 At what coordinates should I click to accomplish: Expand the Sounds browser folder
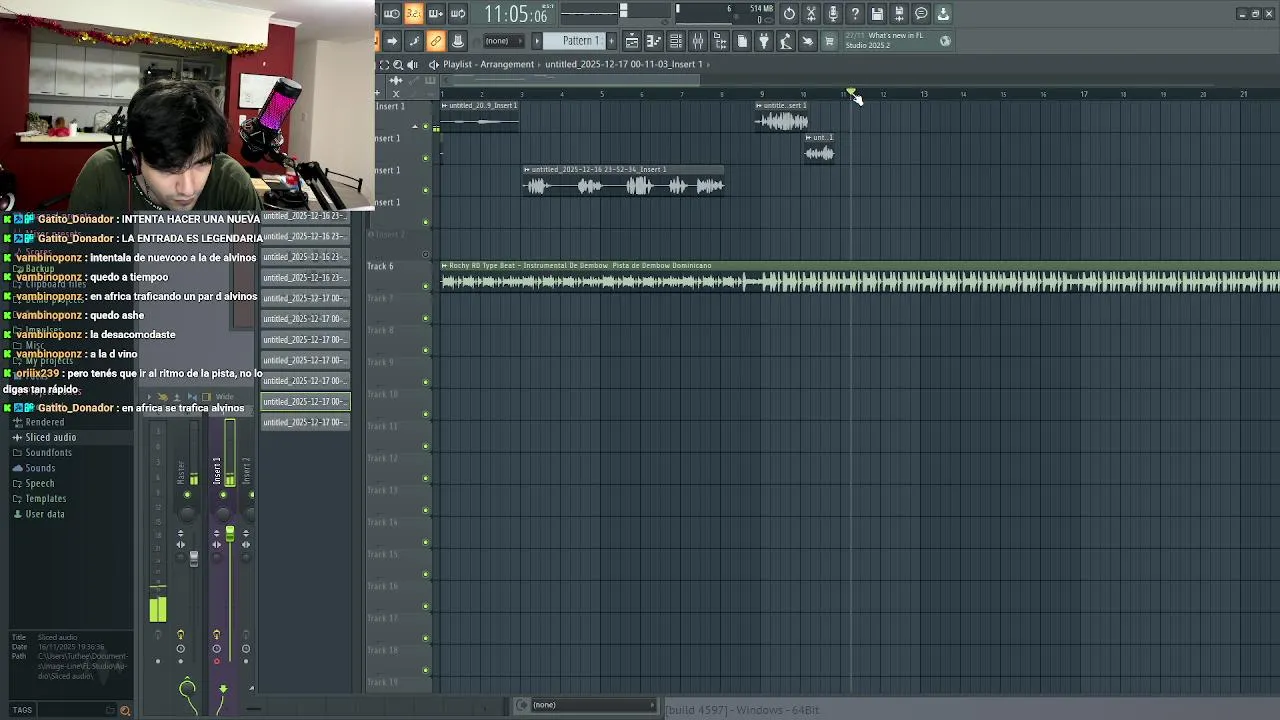pos(40,468)
